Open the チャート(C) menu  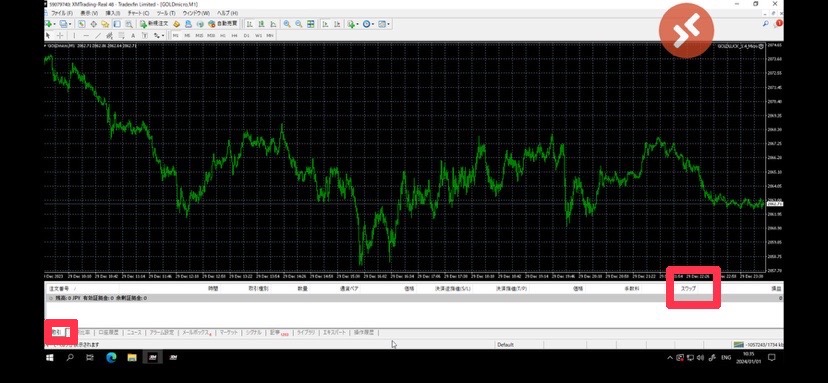point(138,13)
